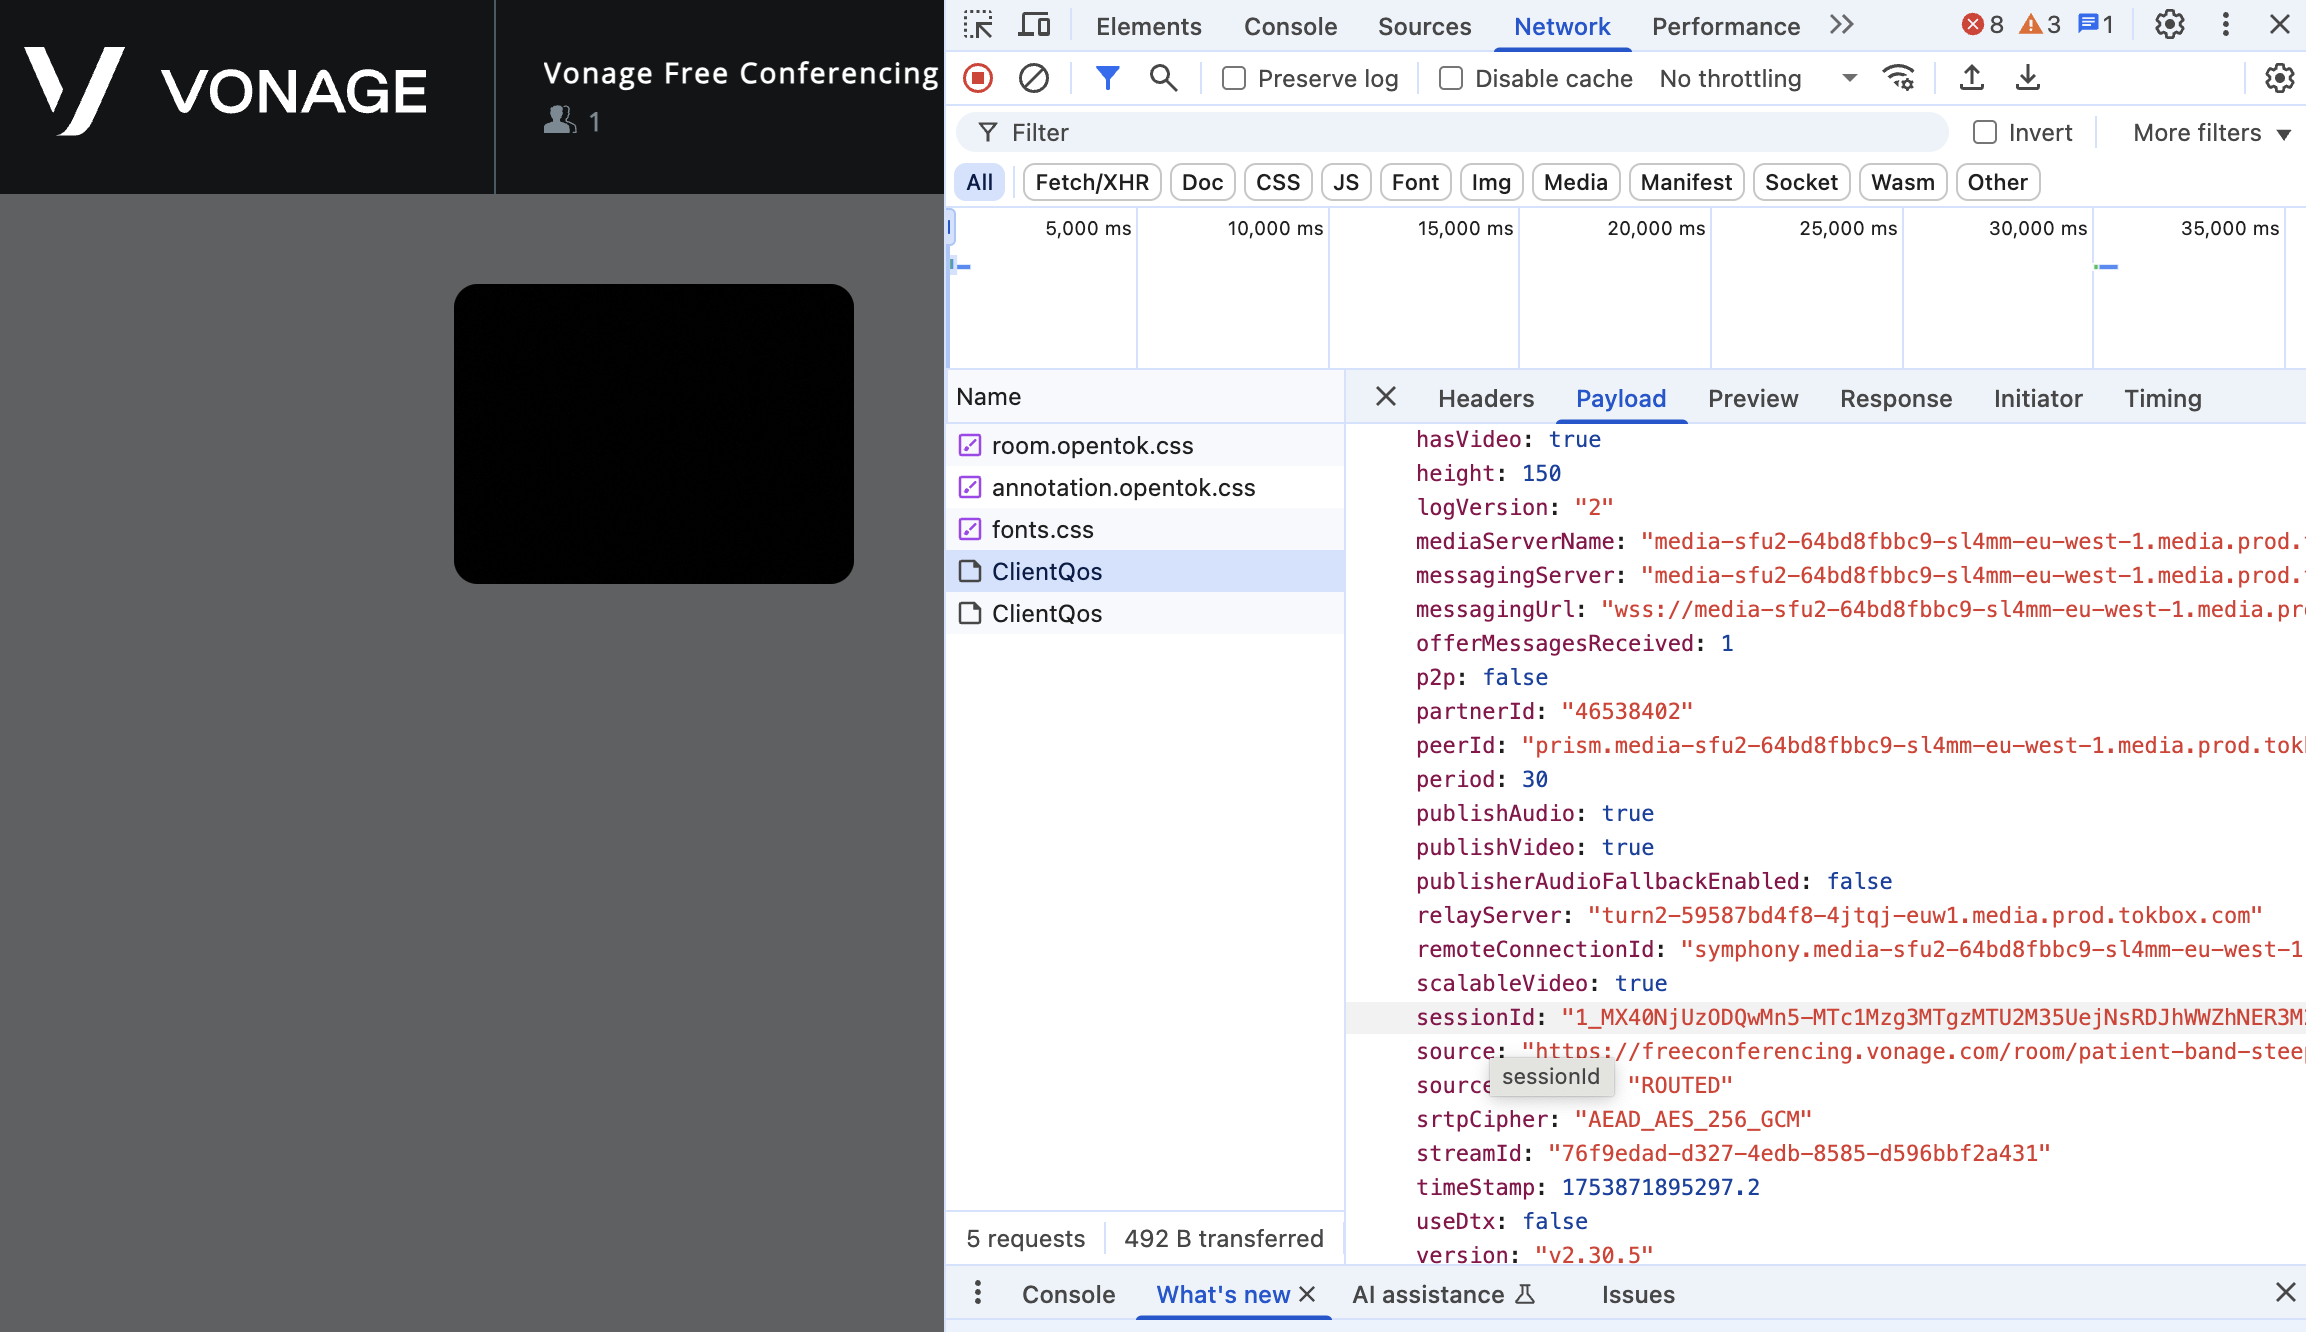Check the Invert filter checkbox
2306x1332 pixels.
click(x=1985, y=132)
